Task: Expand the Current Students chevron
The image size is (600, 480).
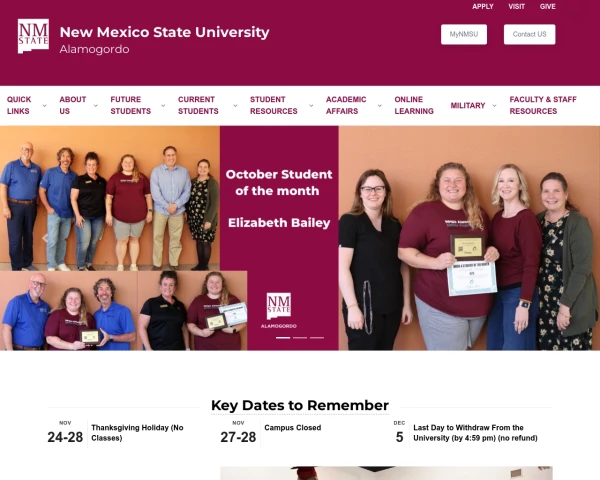Action: [x=235, y=106]
